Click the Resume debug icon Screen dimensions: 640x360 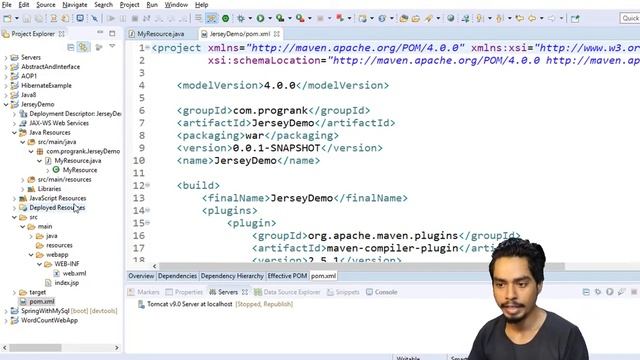(111, 18)
